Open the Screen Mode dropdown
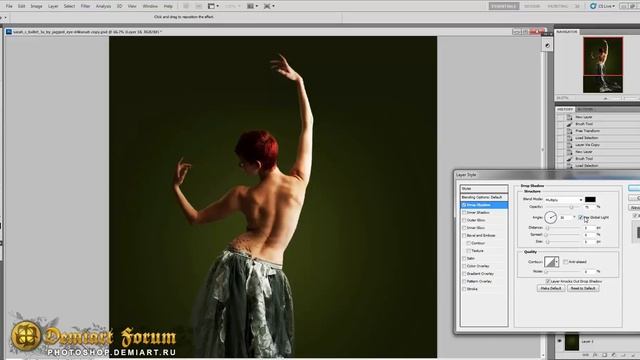This screenshot has width=640, height=360. coord(269,6)
